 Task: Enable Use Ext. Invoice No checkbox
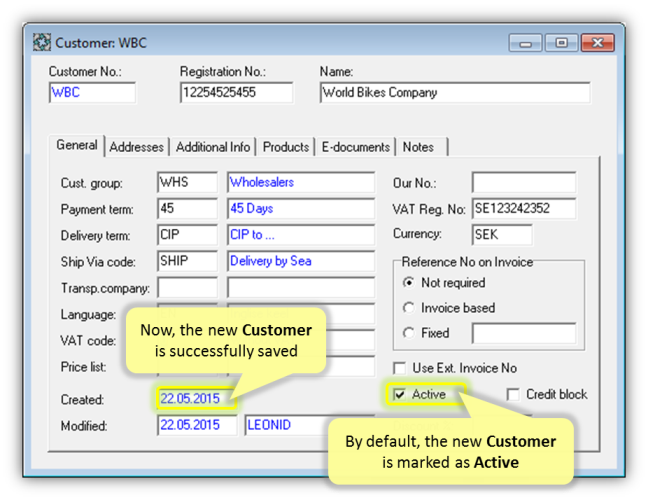(400, 368)
